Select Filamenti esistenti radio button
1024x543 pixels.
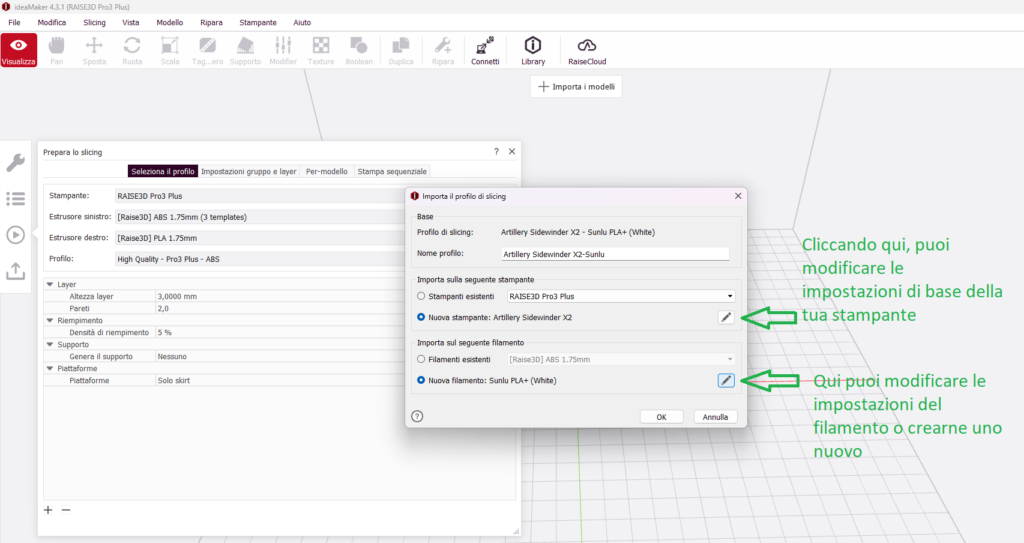pos(421,359)
